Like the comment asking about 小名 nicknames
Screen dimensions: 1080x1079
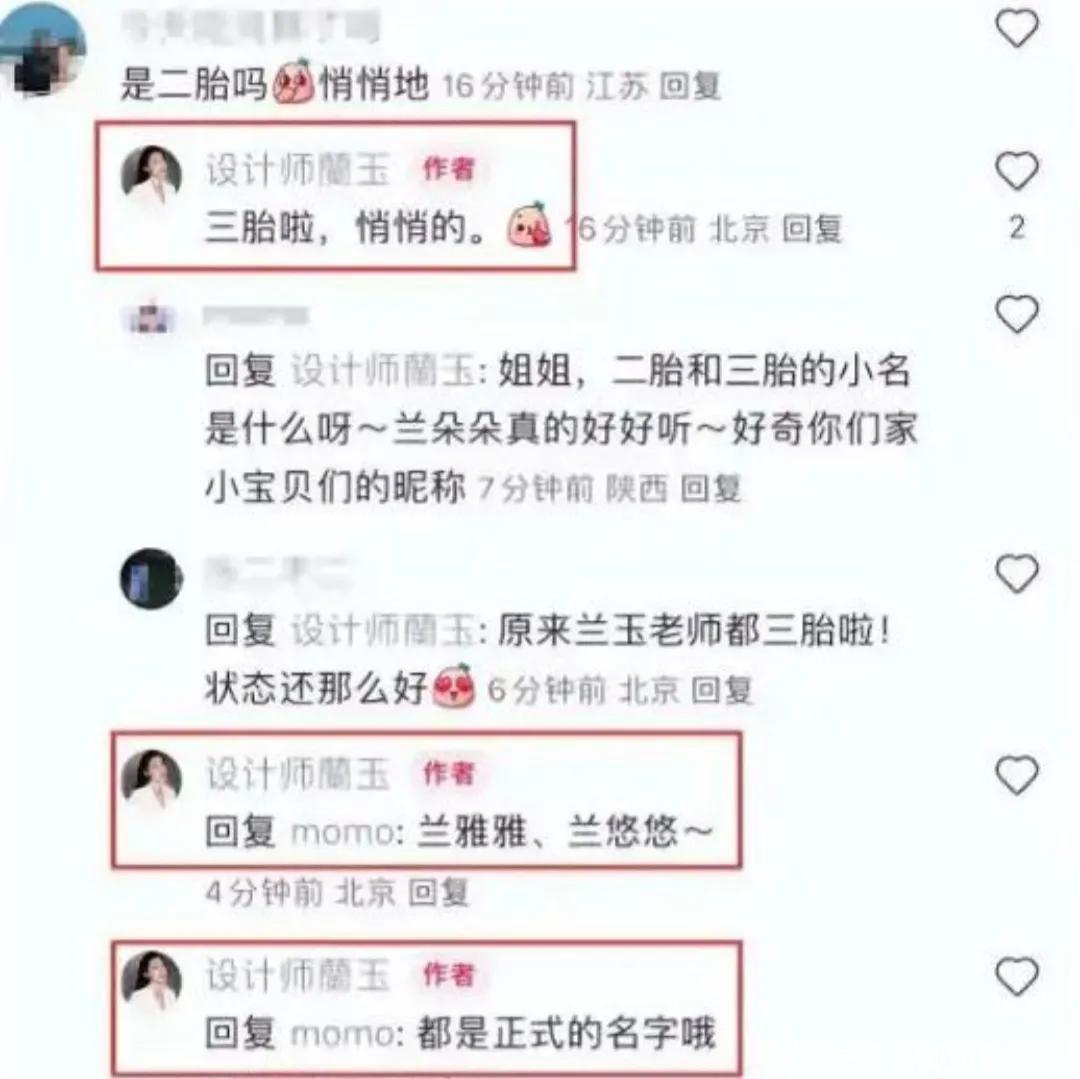coord(1017,314)
